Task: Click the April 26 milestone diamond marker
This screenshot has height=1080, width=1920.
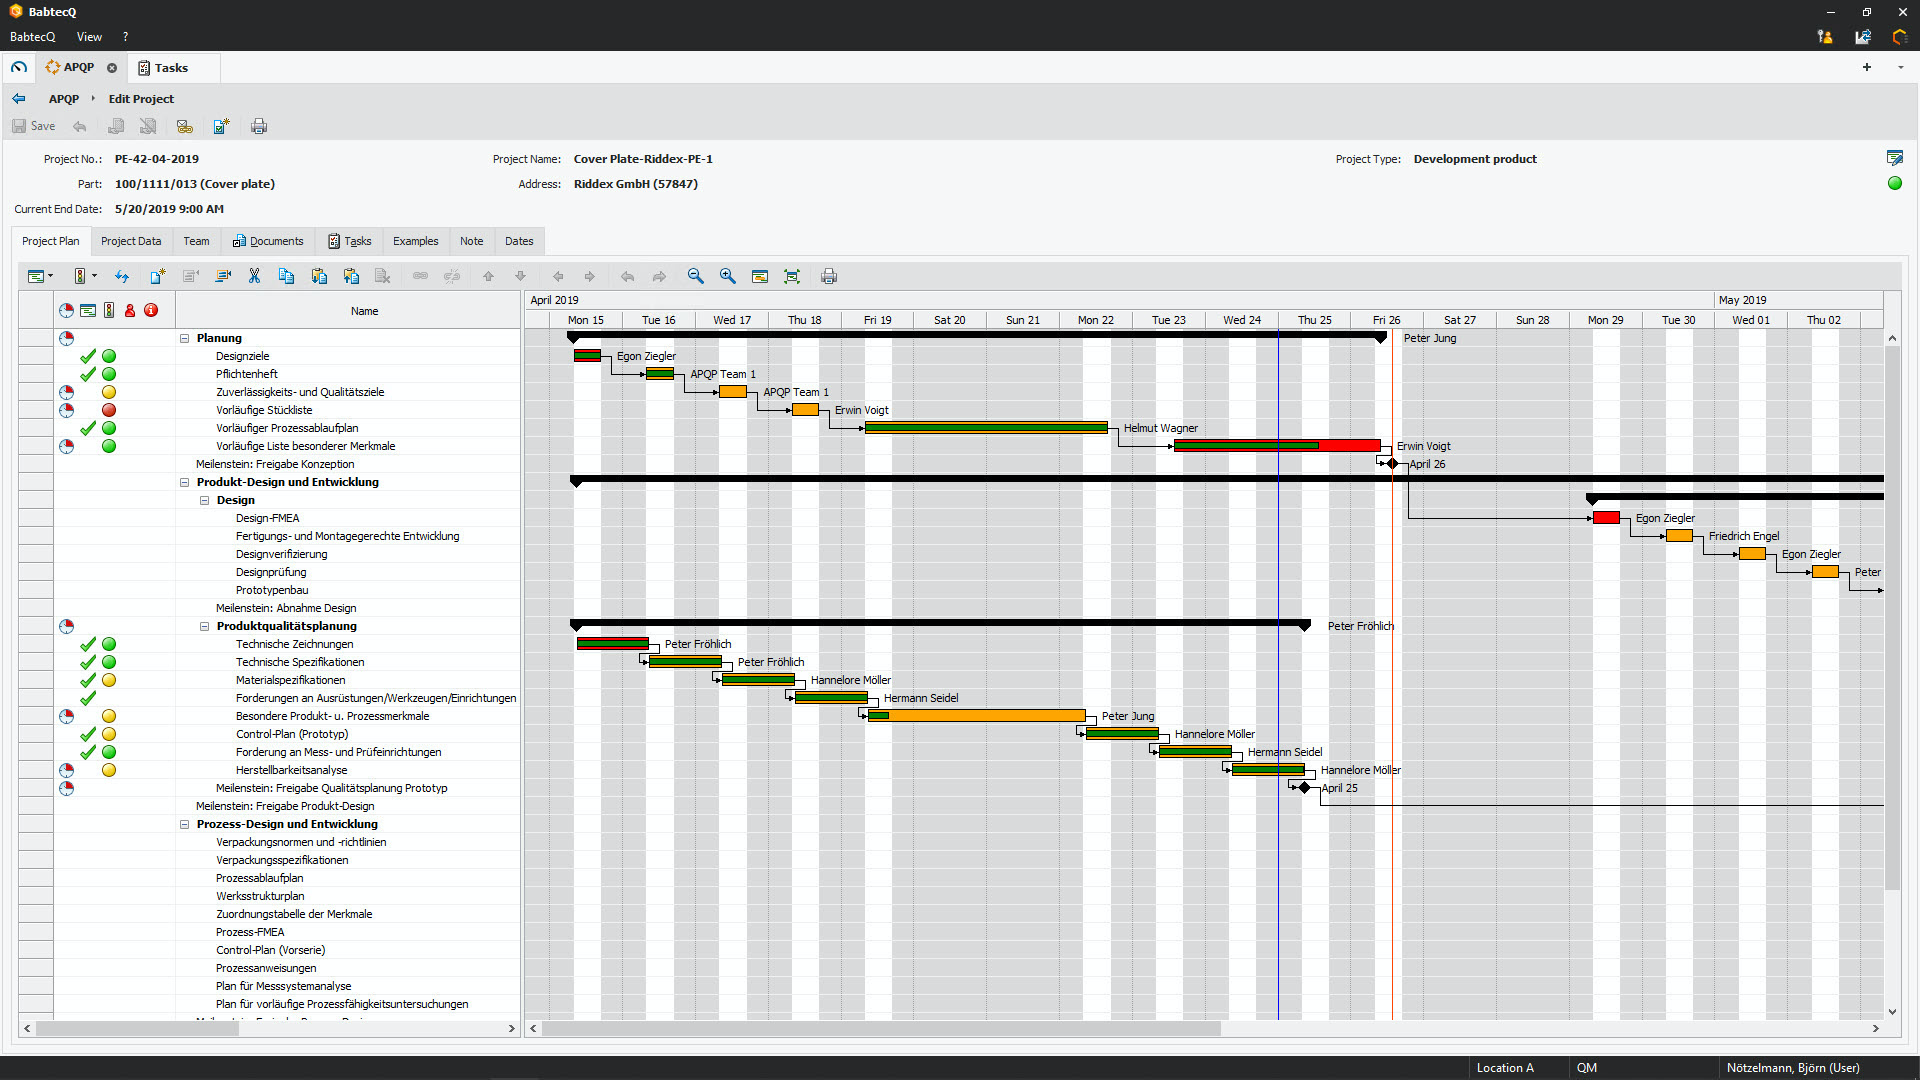Action: [x=1392, y=464]
